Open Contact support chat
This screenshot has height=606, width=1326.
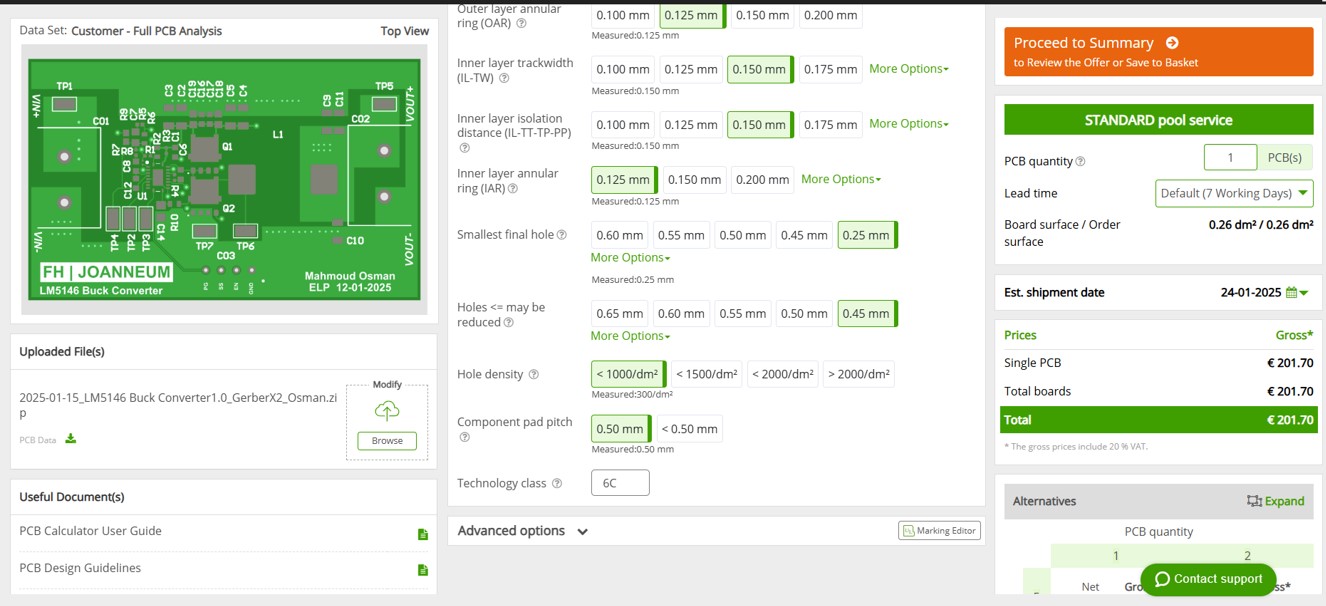point(1208,579)
